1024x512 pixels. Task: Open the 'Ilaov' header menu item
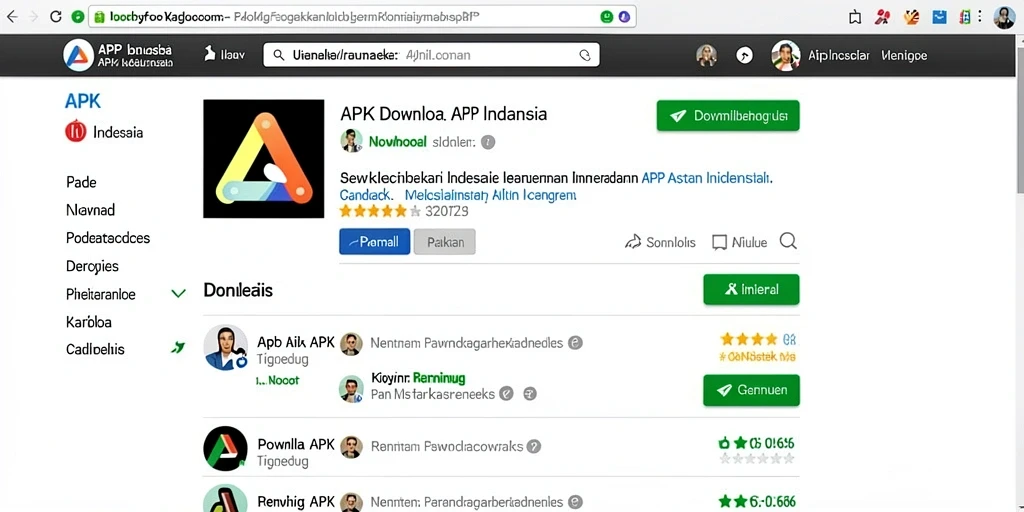click(x=224, y=55)
